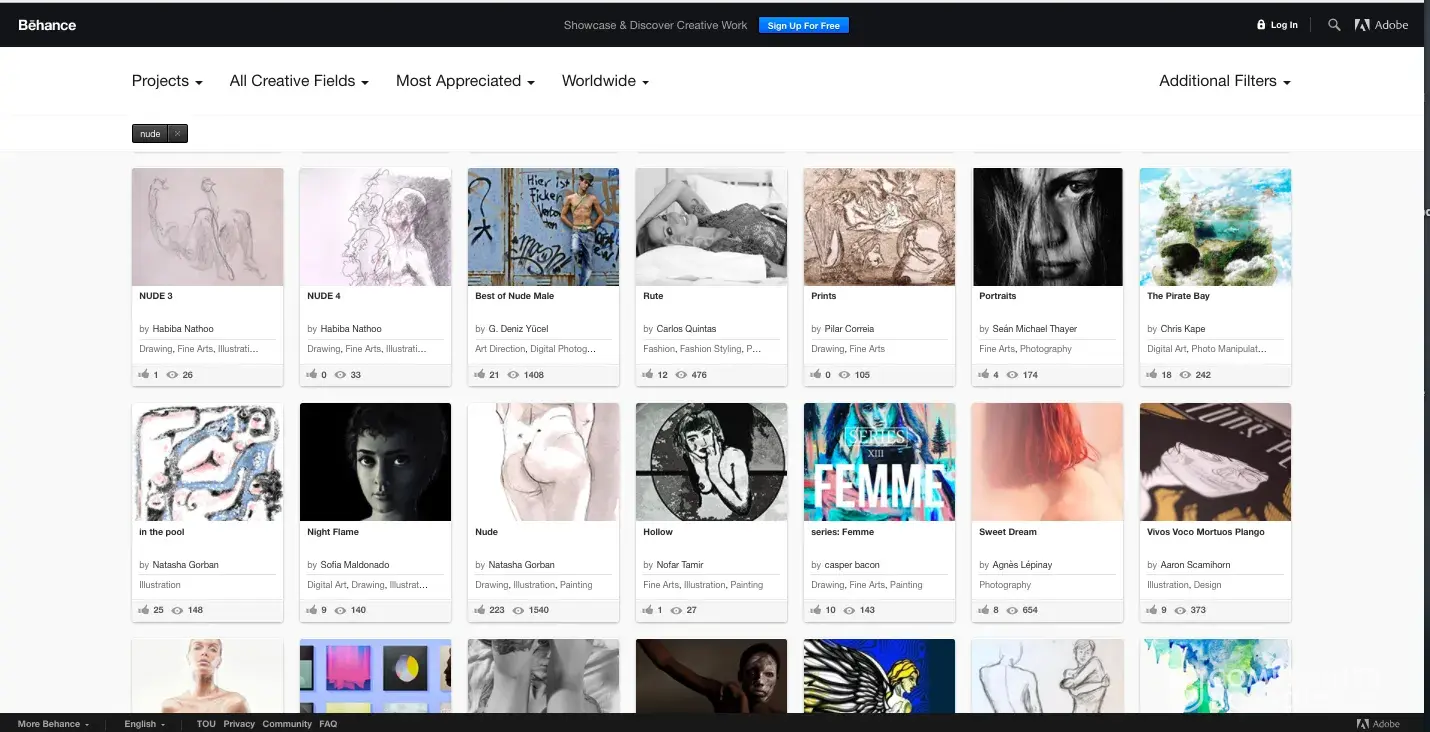This screenshot has height=732, width=1430.
Task: Click the Adobe logo in footer
Action: [x=1378, y=724]
